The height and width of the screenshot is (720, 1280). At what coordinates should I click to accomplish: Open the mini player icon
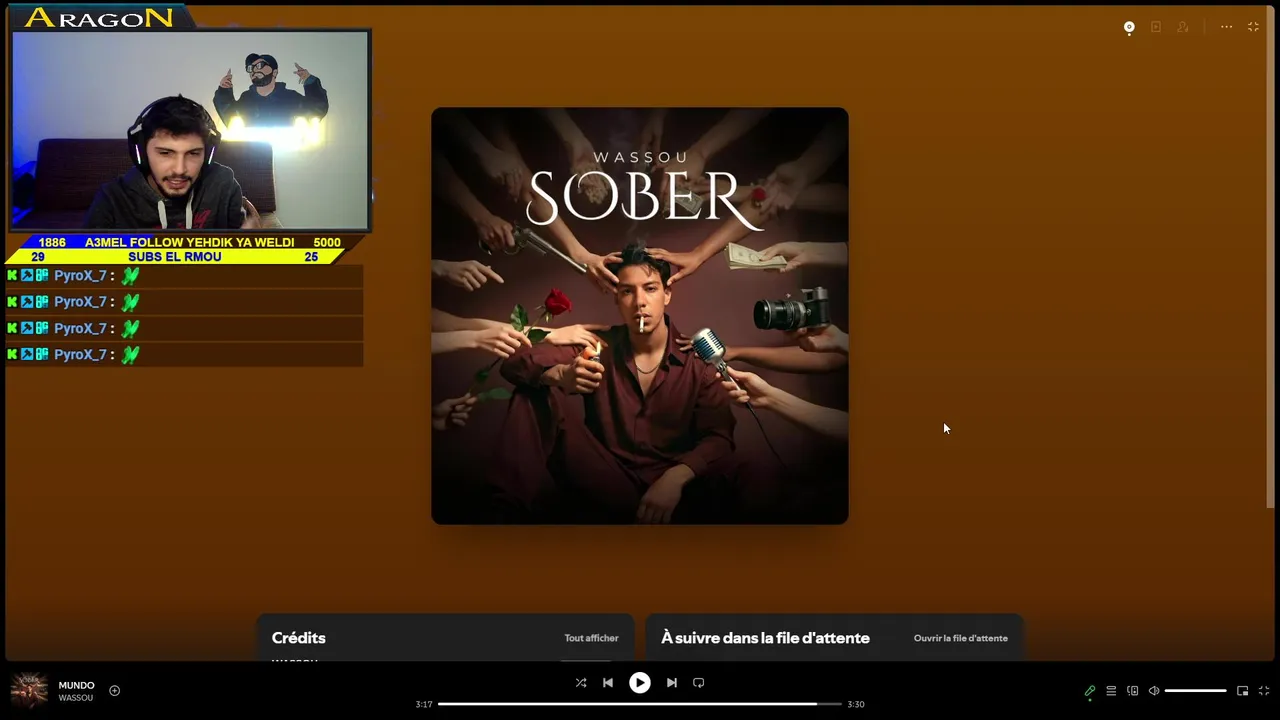[1243, 691]
